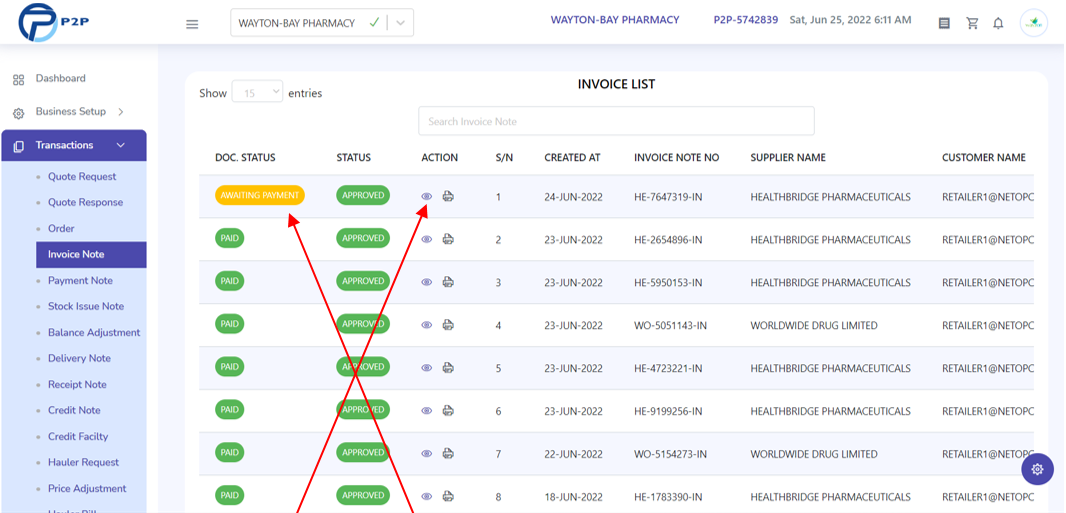The image size is (1066, 513).
Task: Open the WAYTON-BAY PHARMACY business dropdown
Action: coord(322,23)
